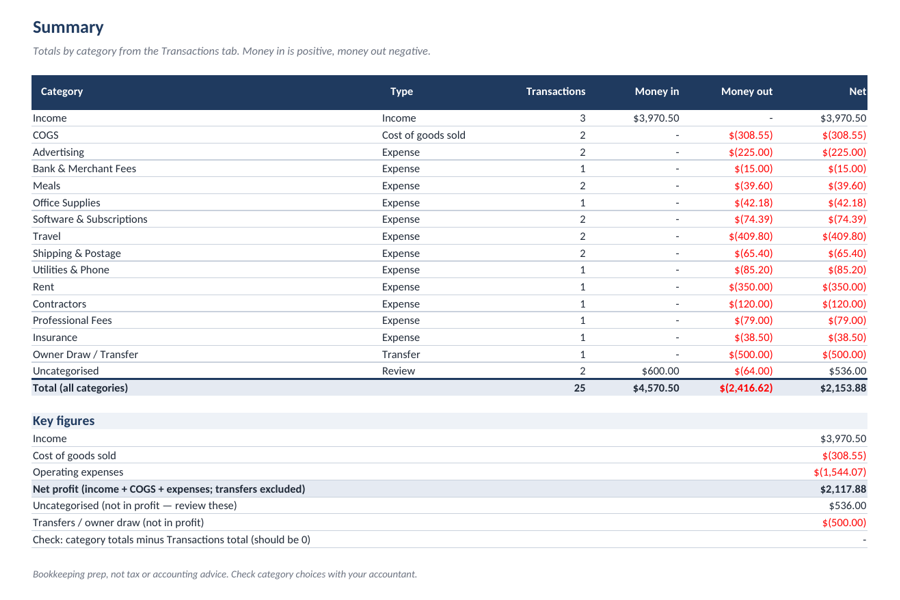Click the $2,153.88 total net value
900x600 pixels.
click(x=843, y=388)
